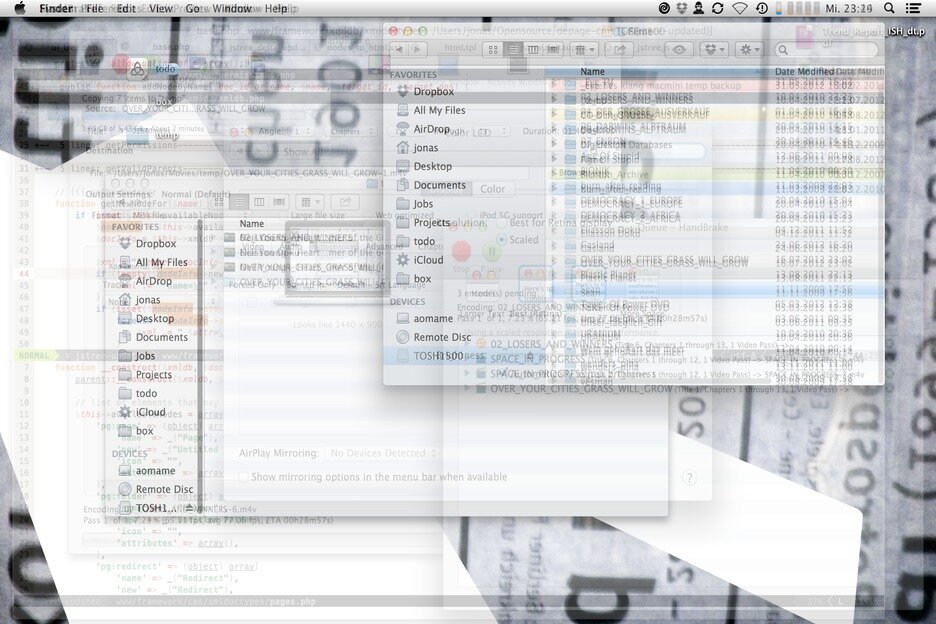The width and height of the screenshot is (936, 624).
Task: Open the File menu
Action: tap(94, 8)
